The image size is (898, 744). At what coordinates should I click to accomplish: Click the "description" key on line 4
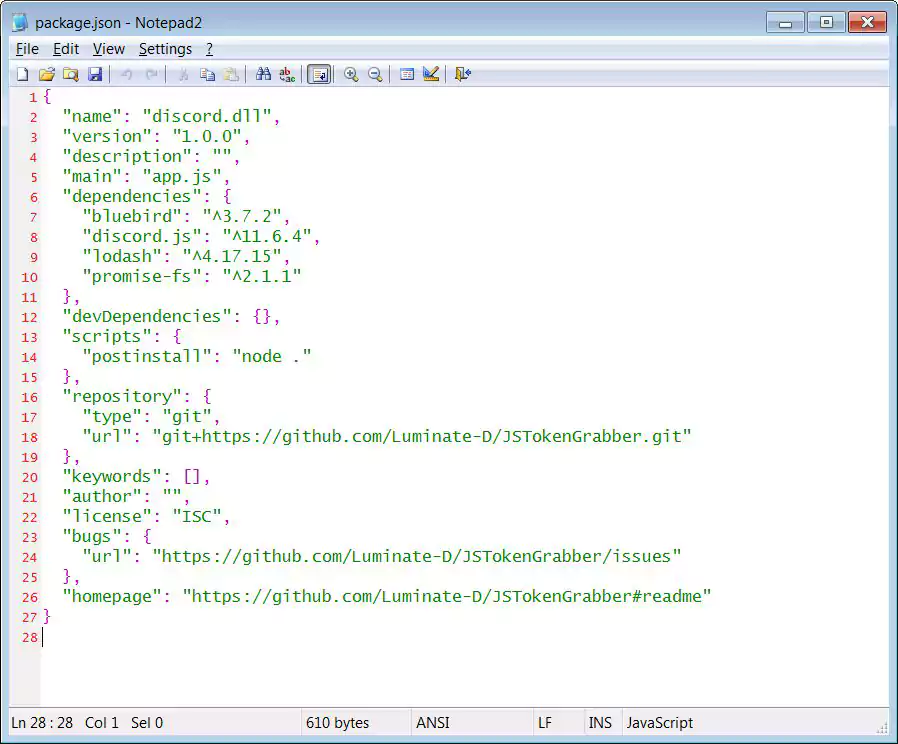(127, 156)
